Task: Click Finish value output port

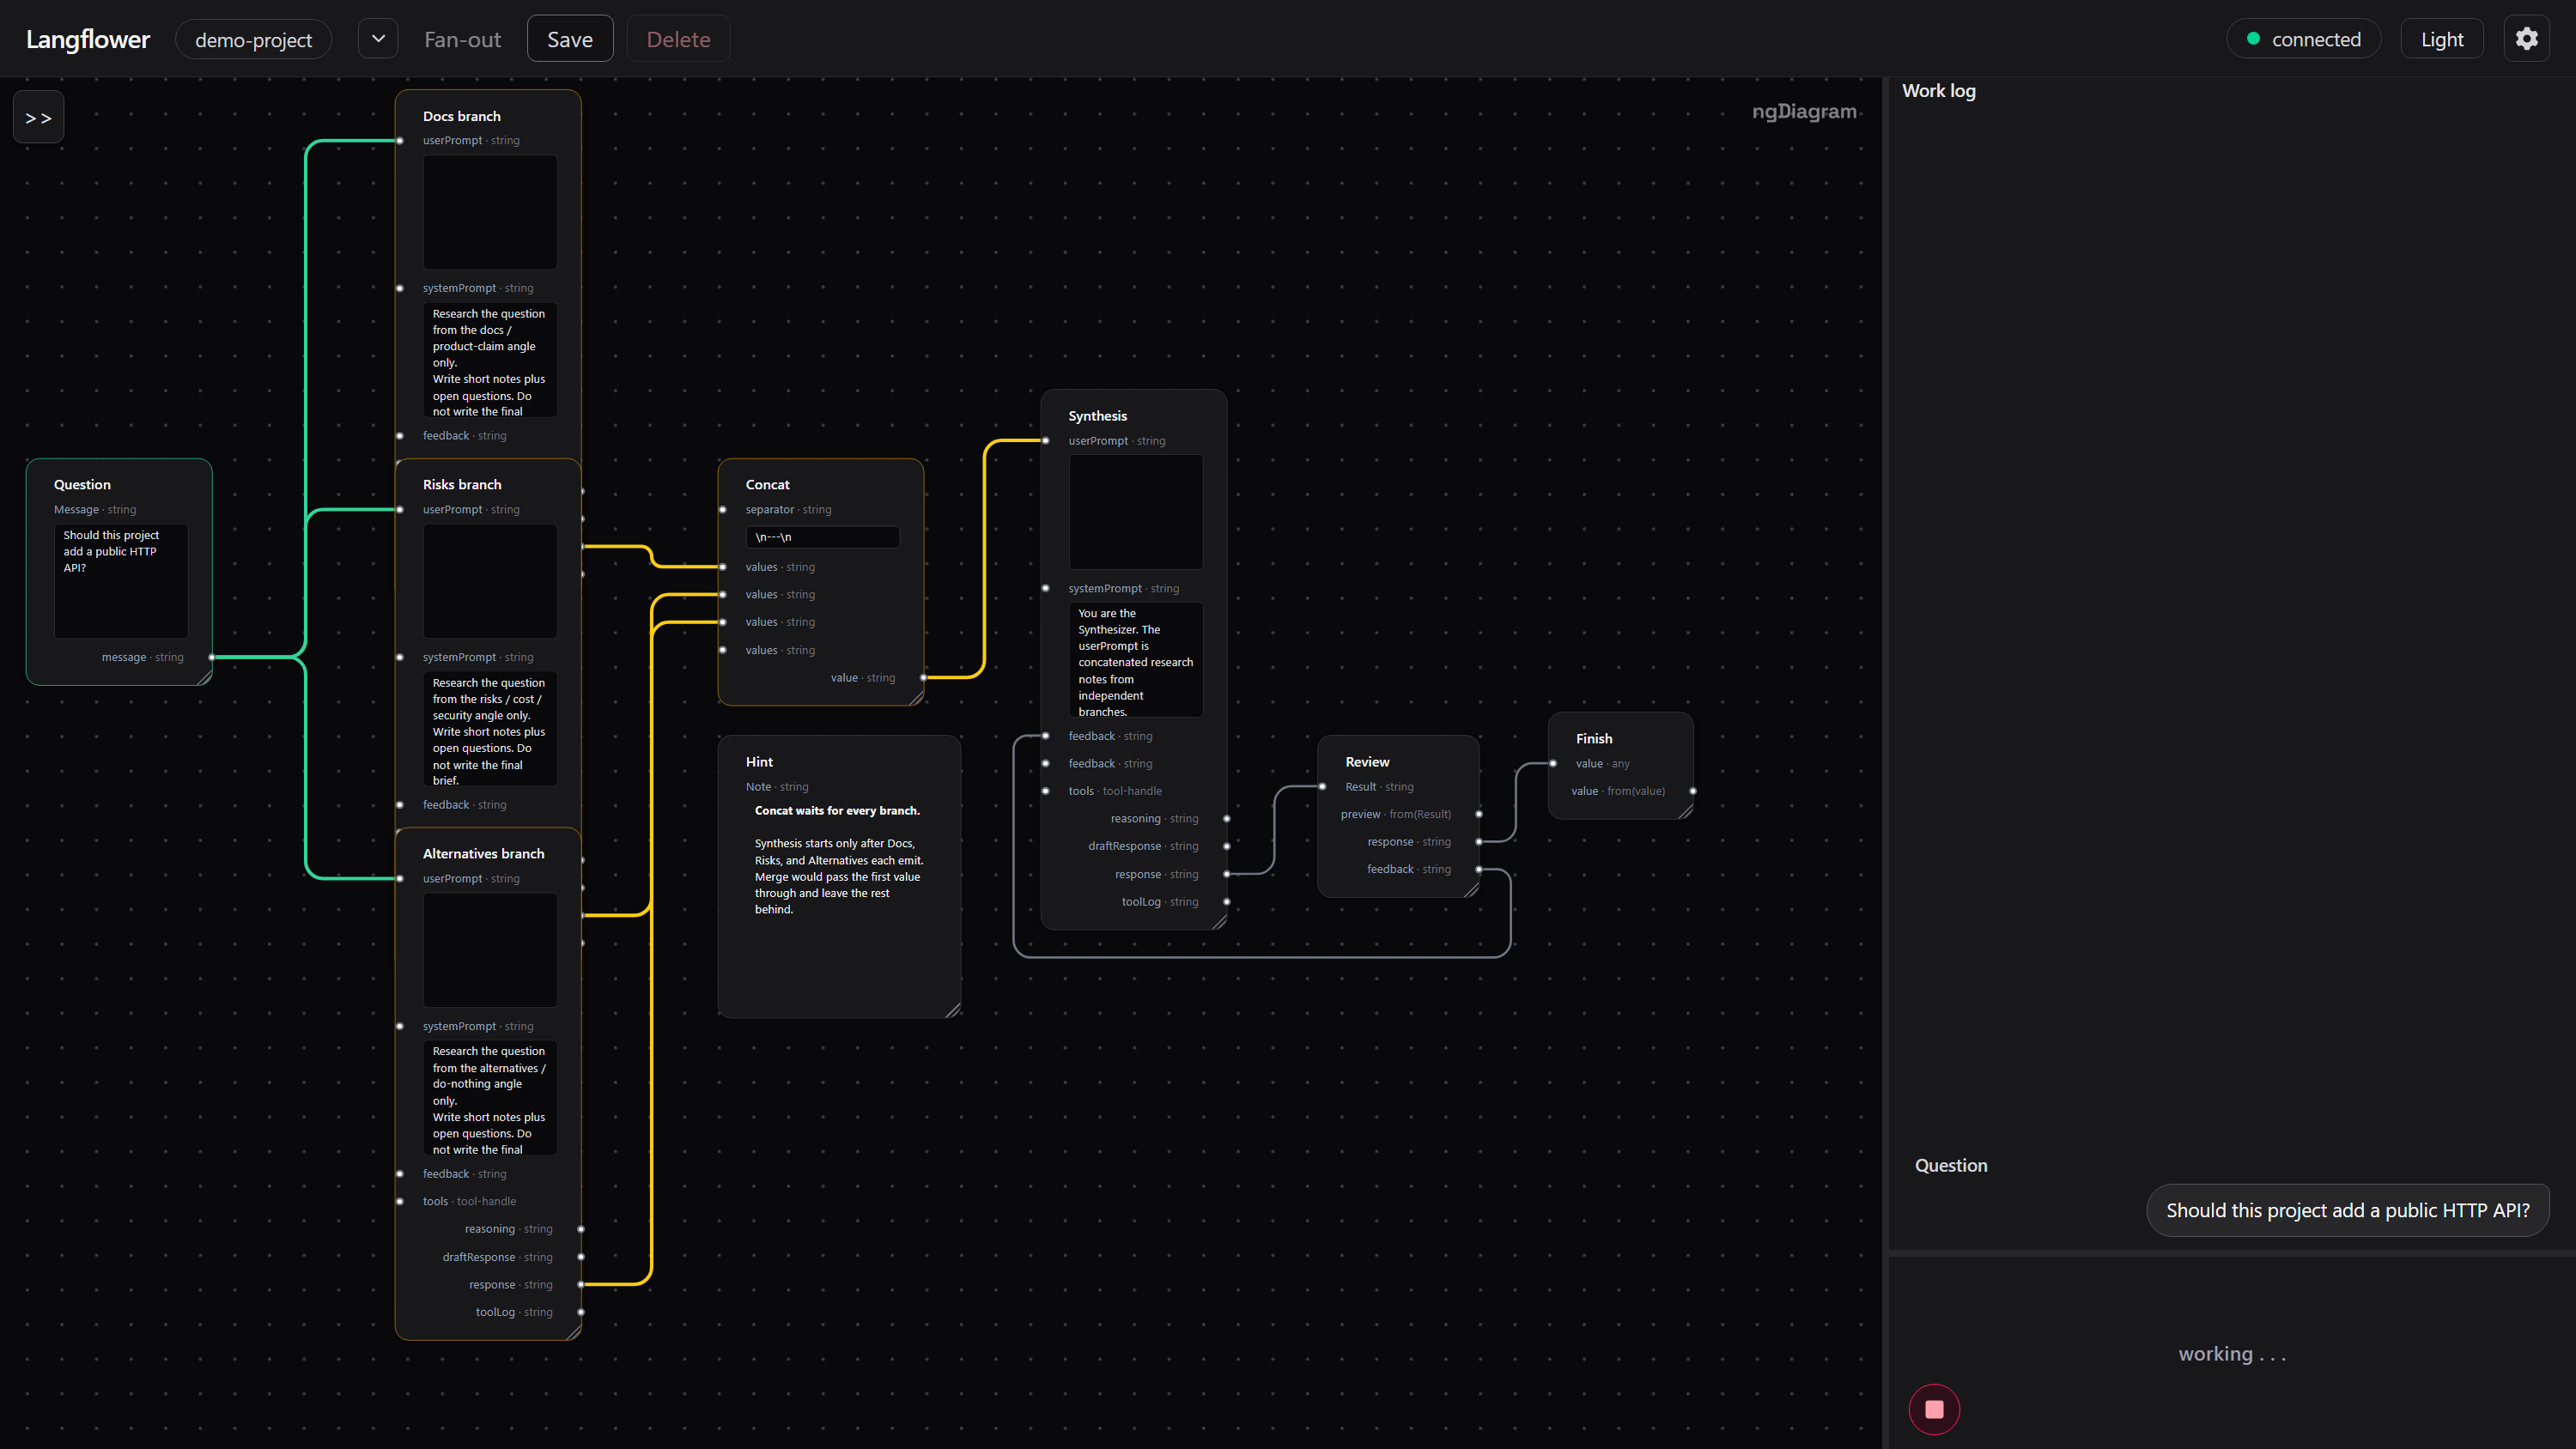Action: coord(1693,791)
